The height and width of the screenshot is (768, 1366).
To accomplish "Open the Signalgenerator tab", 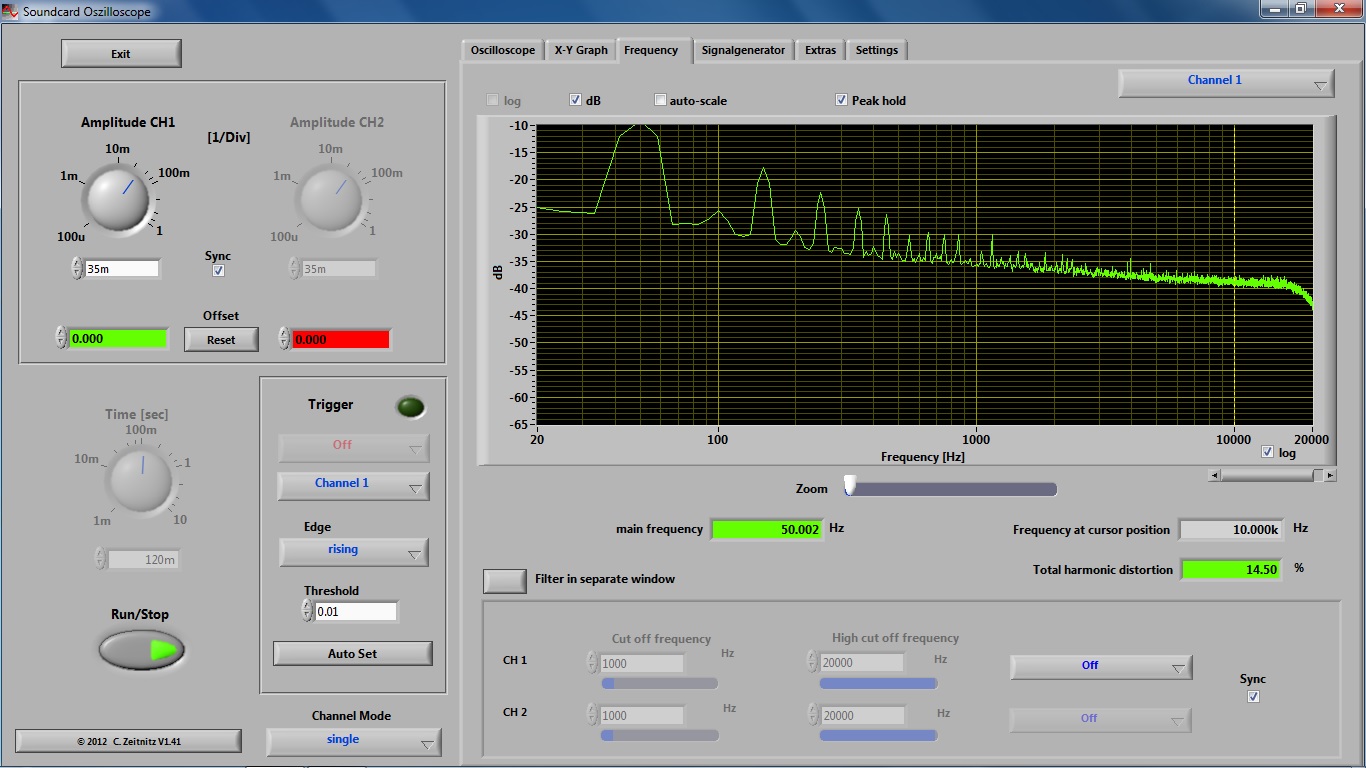I will click(743, 50).
